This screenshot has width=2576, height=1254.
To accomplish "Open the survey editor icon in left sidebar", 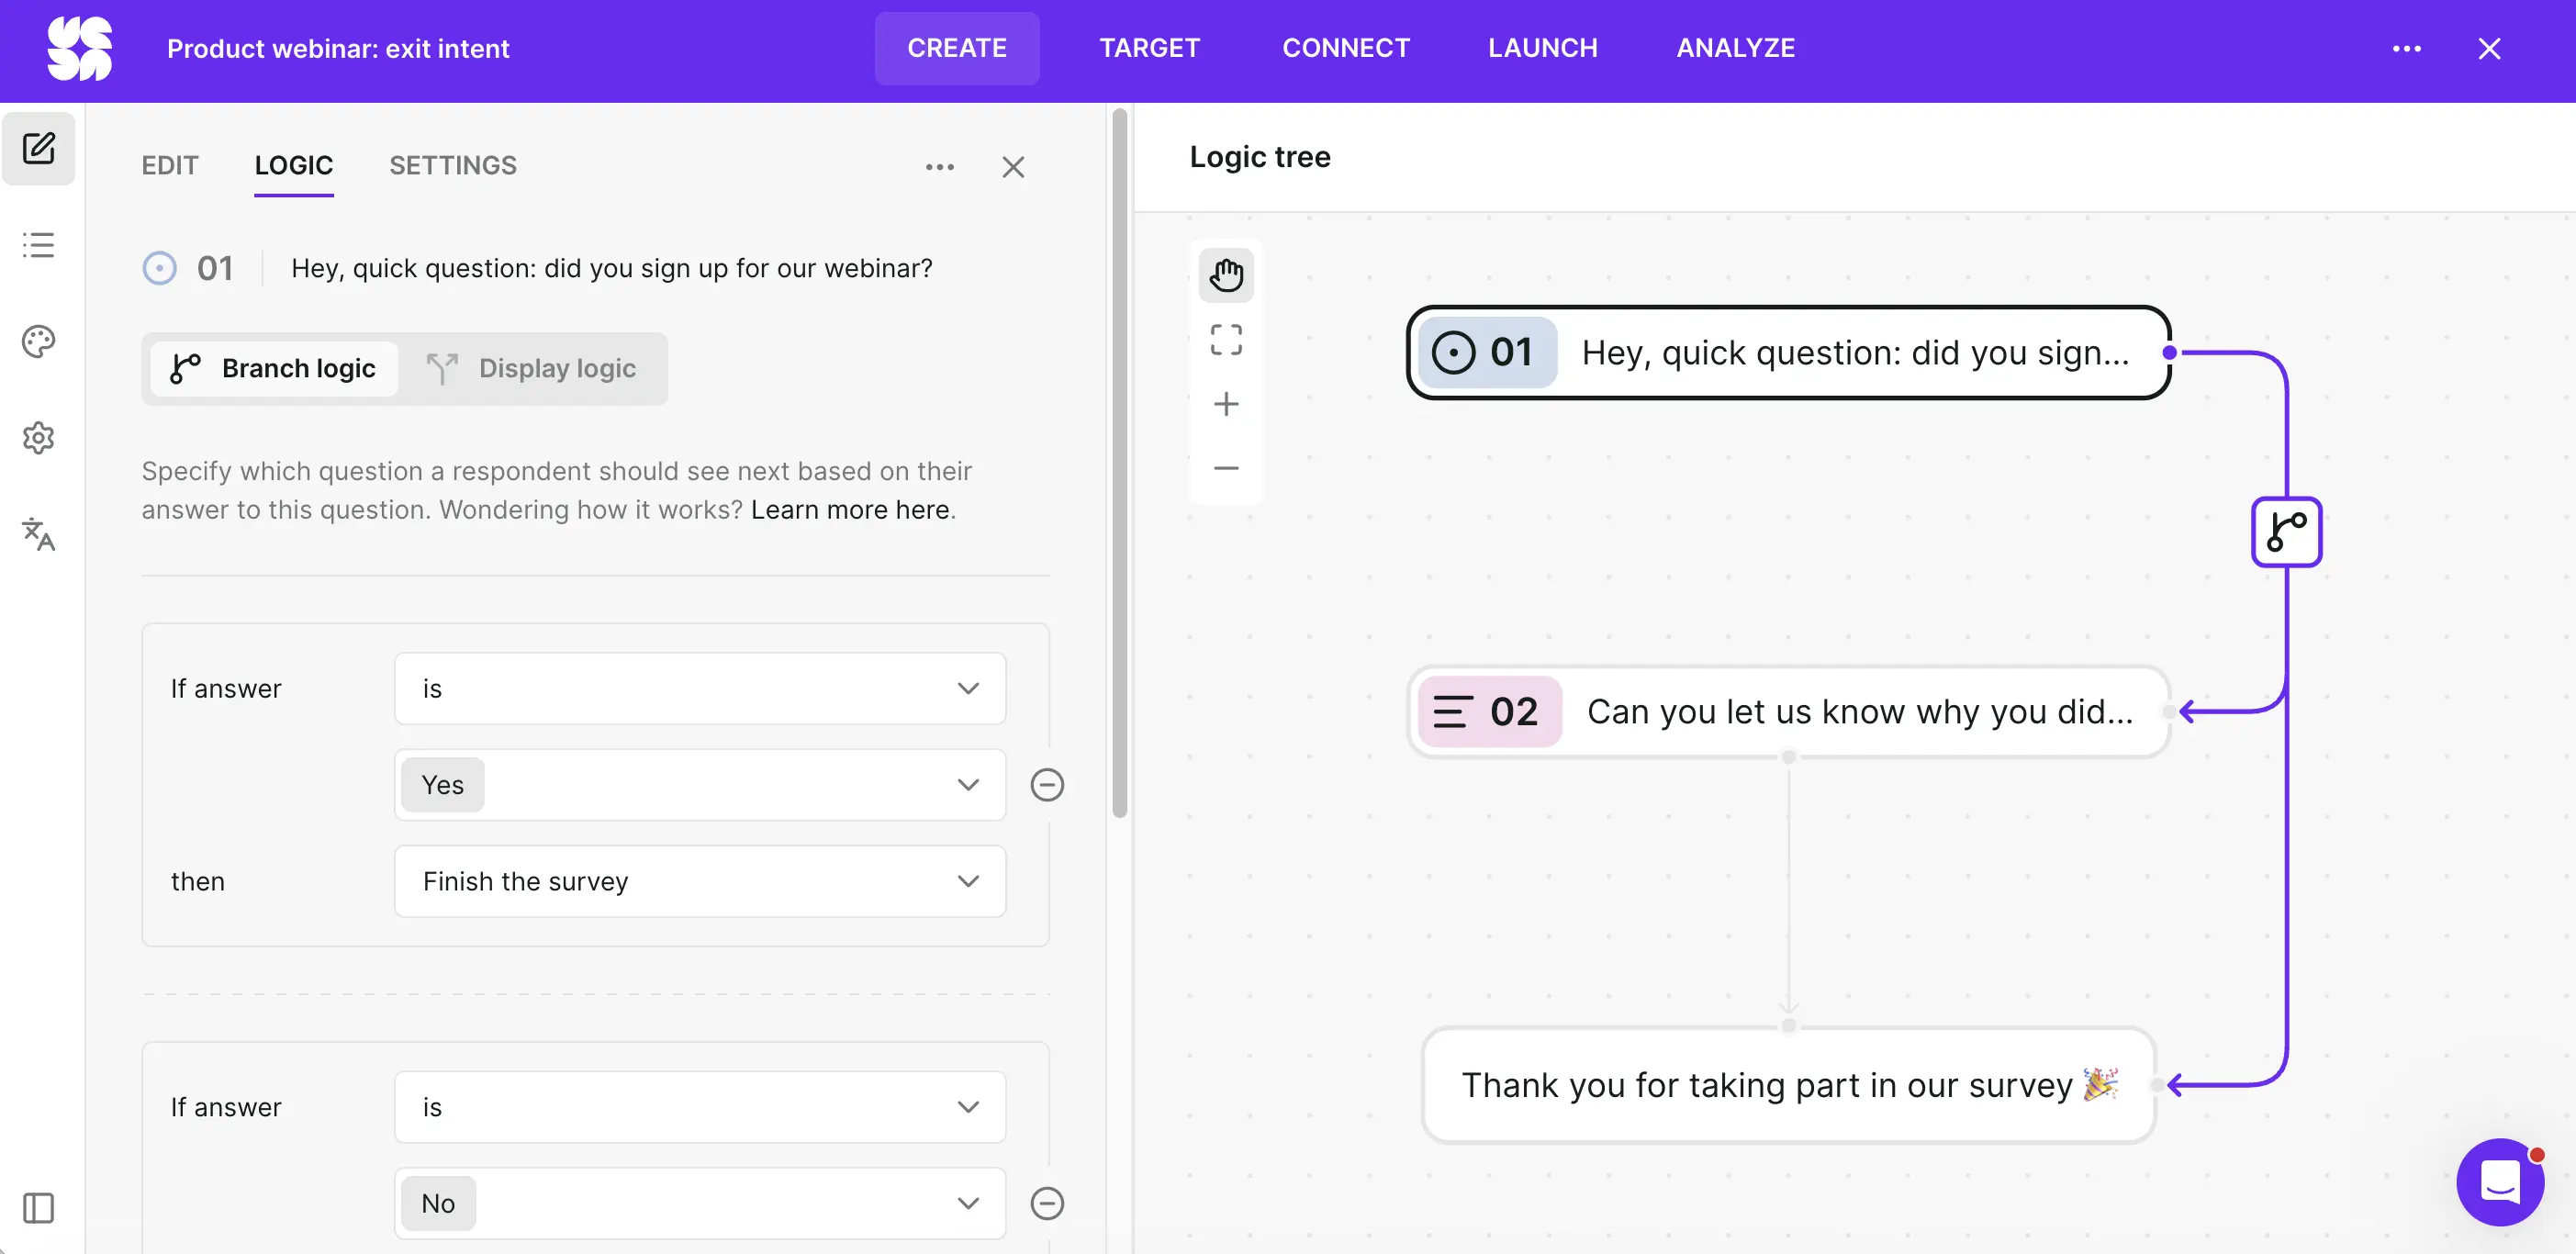I will (x=38, y=148).
